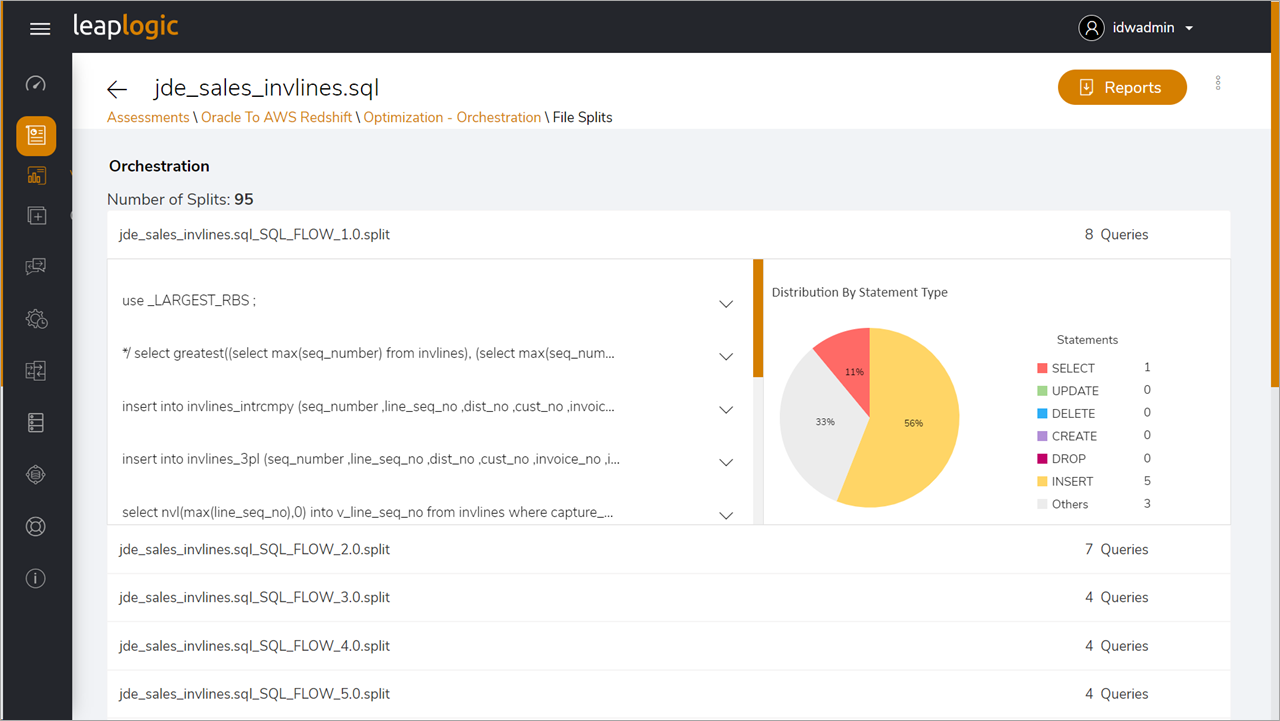The image size is (1280, 721).
Task: Click the info circle icon in sidebar
Action: 36,579
